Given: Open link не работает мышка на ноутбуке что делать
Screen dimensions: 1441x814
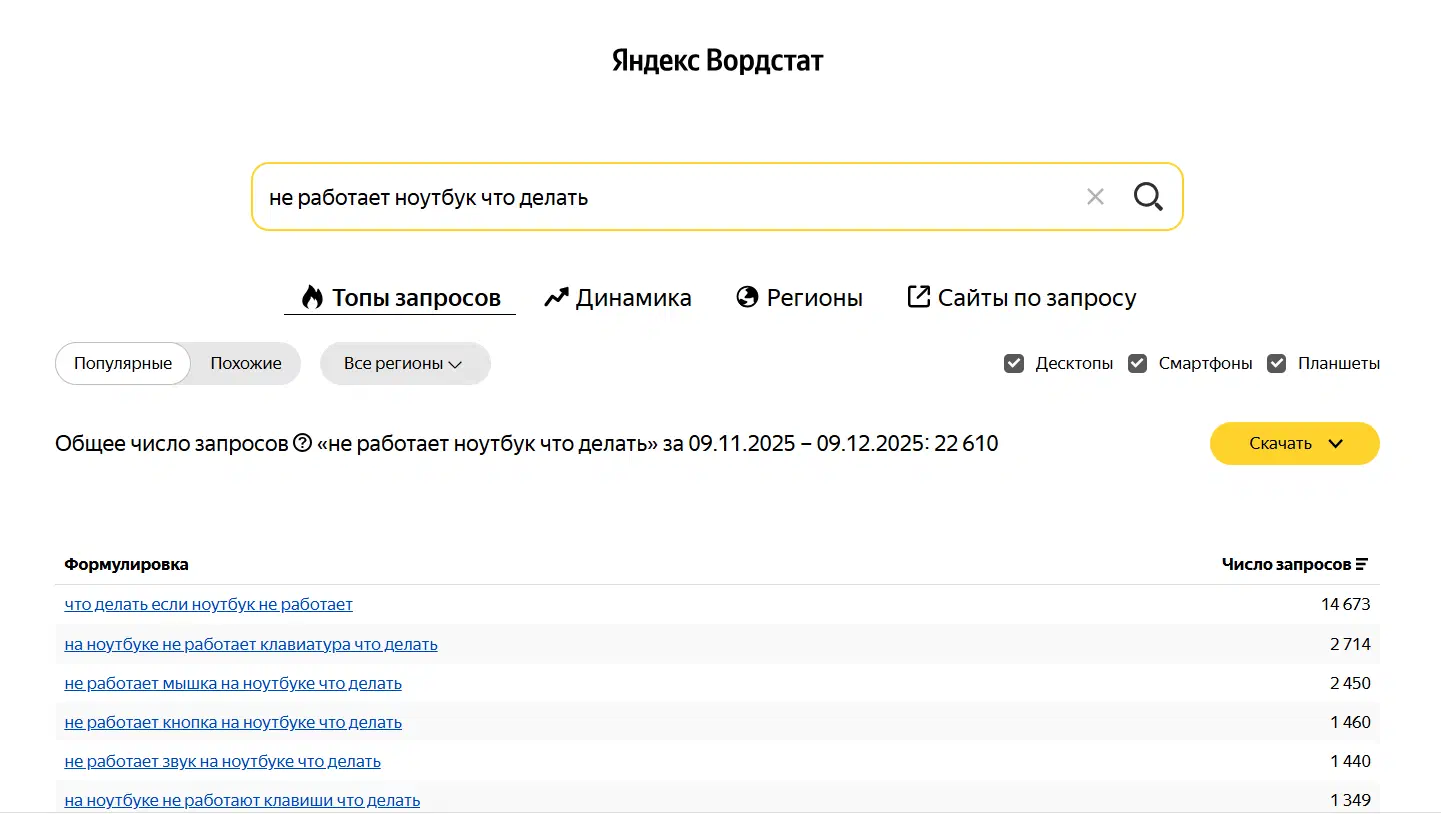Looking at the screenshot, I should (233, 683).
